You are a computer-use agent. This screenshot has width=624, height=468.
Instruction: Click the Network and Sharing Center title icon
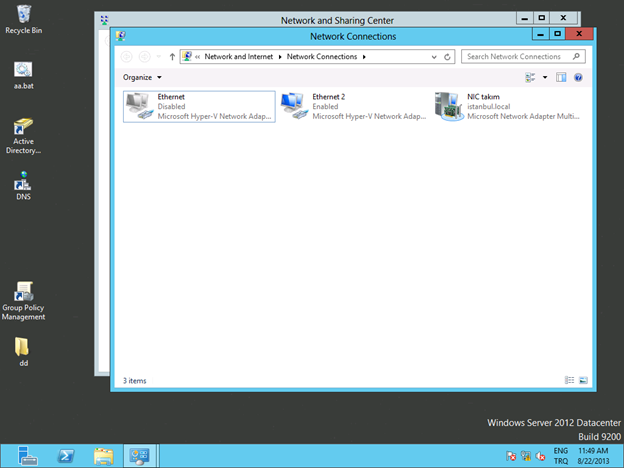coord(104,20)
